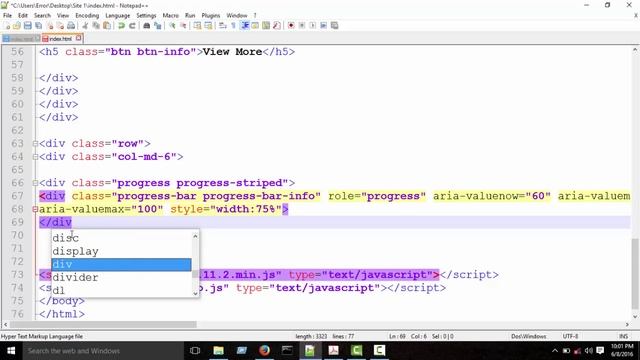The width and height of the screenshot is (640, 360).
Task: Collapse fold at line 64 col-md-6
Action: [x=35, y=157]
